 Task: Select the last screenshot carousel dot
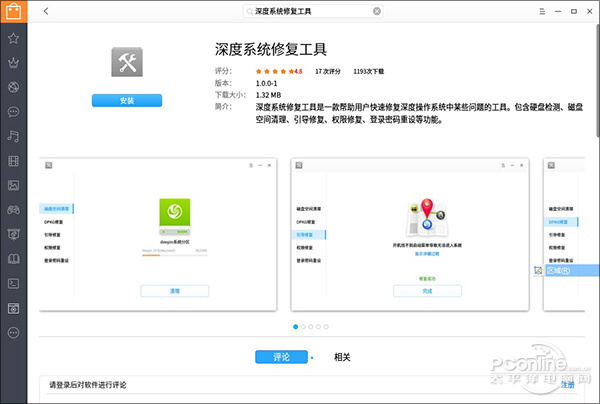[x=328, y=326]
